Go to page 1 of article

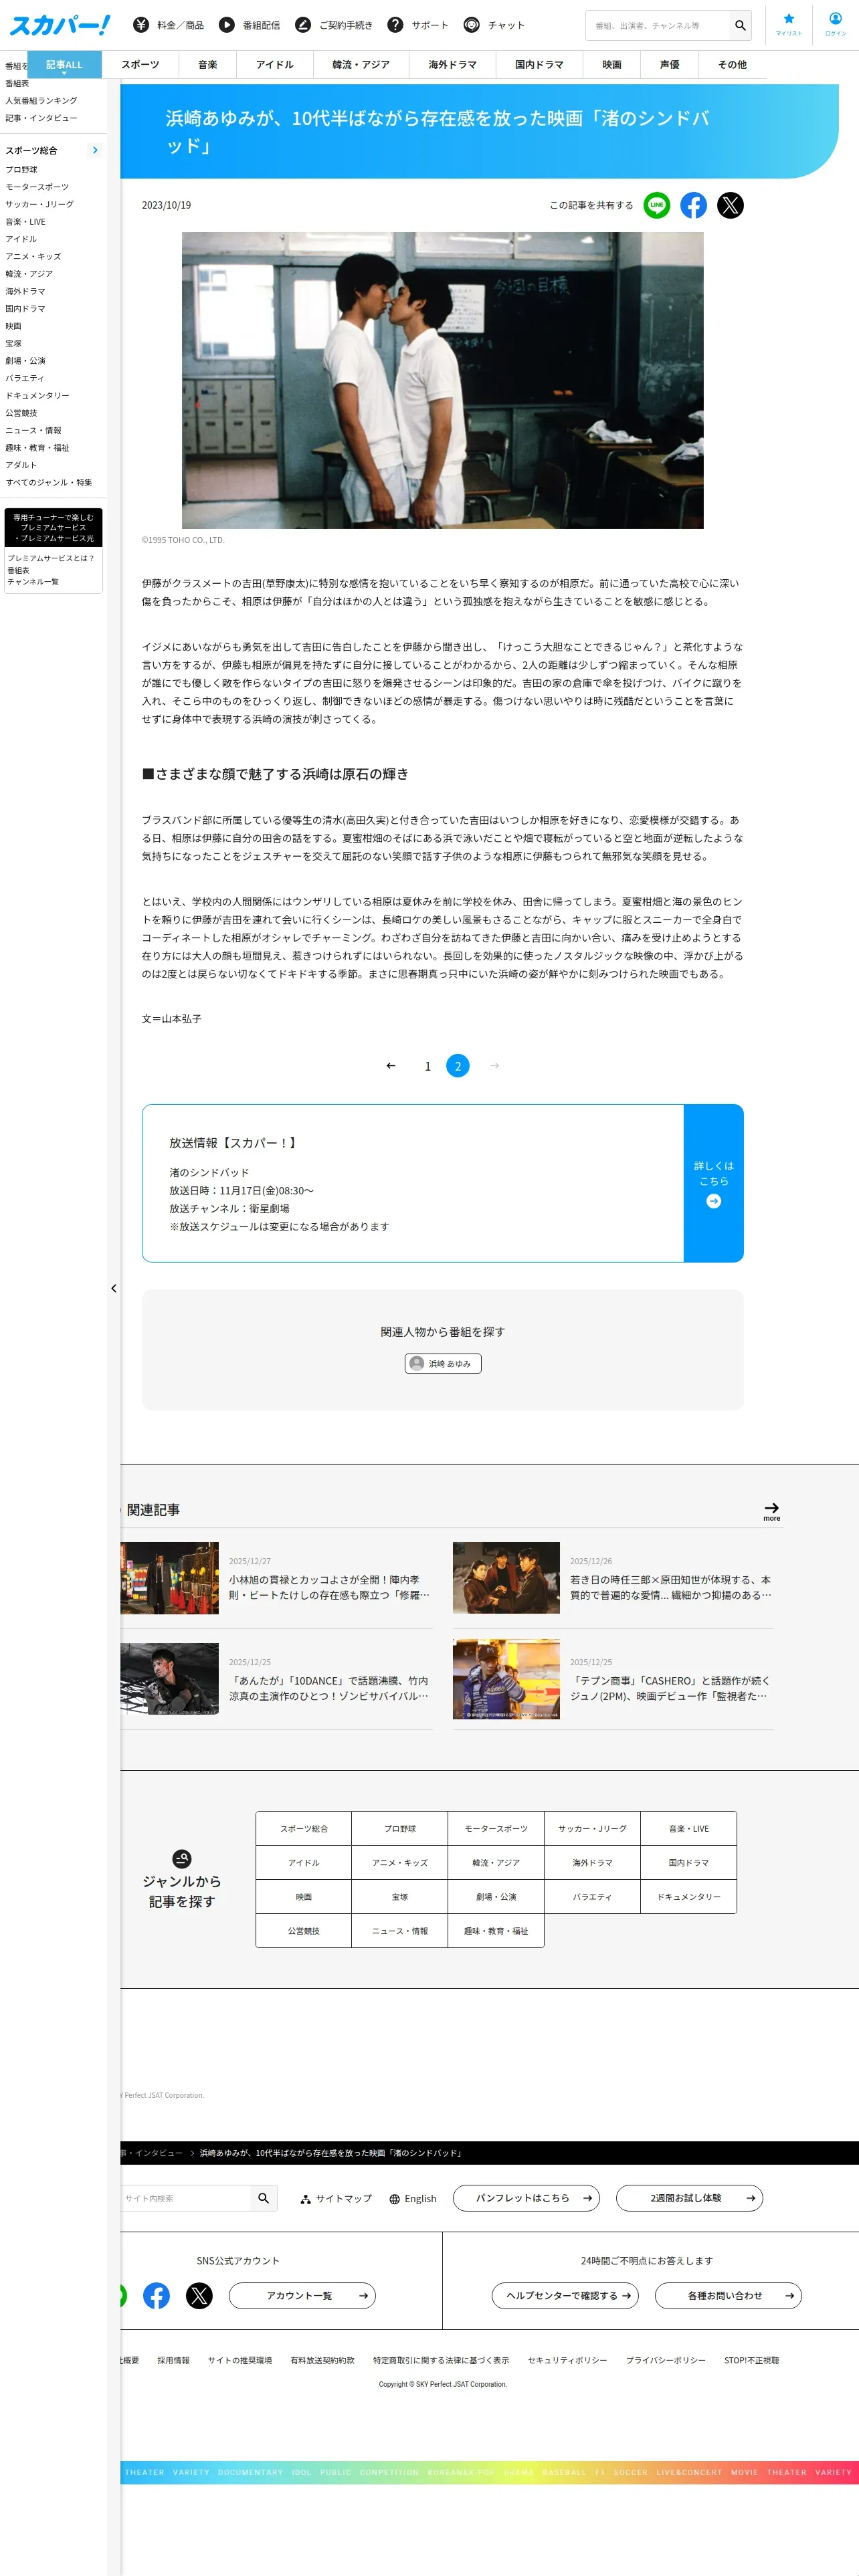(x=428, y=1066)
